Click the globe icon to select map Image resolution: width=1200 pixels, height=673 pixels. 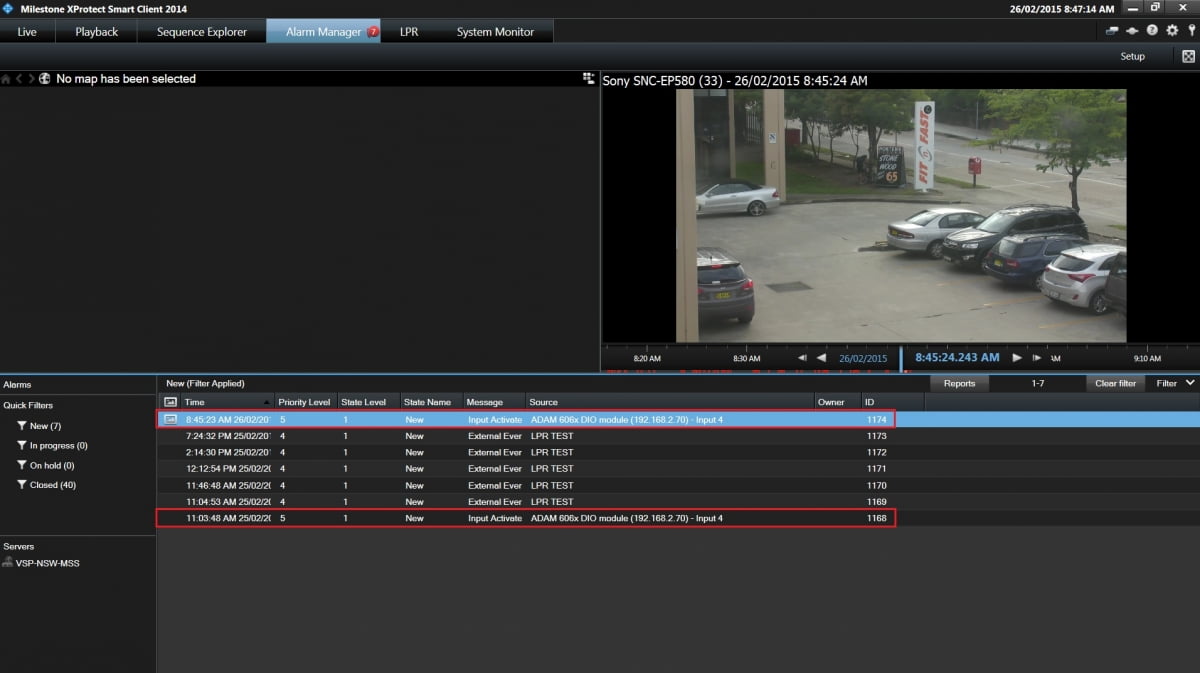[44, 79]
